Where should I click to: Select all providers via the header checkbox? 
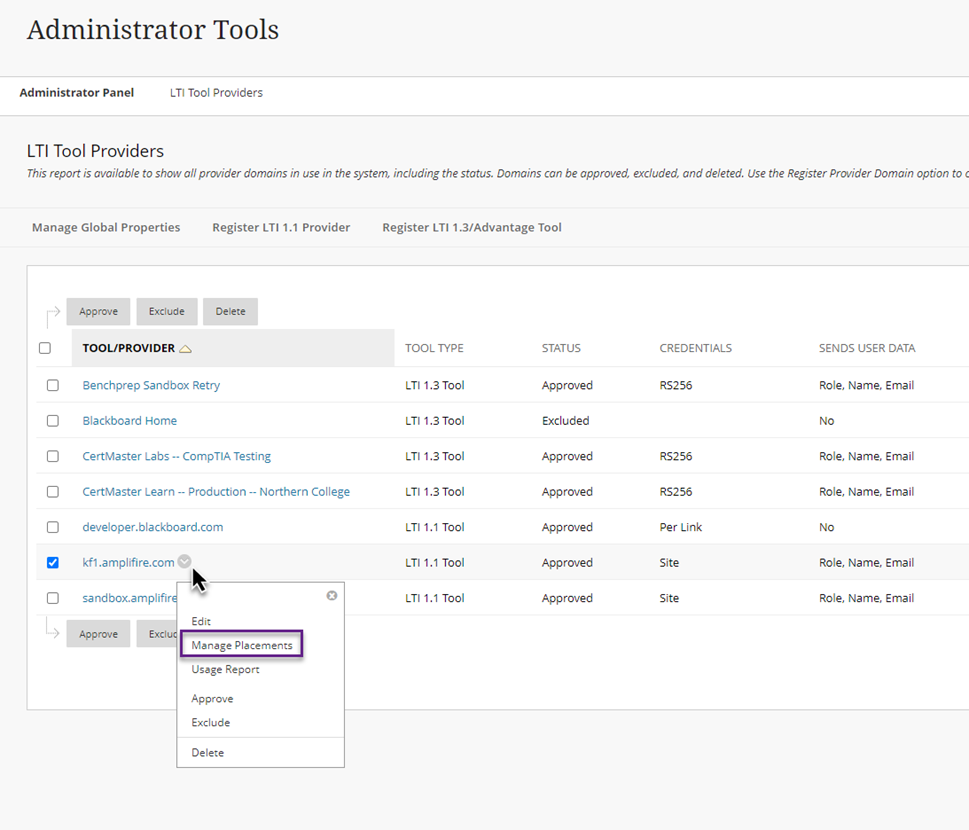(45, 347)
